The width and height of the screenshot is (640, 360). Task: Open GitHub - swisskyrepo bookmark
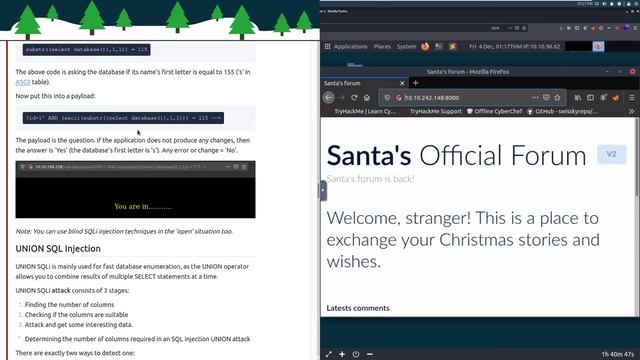[x=562, y=111]
